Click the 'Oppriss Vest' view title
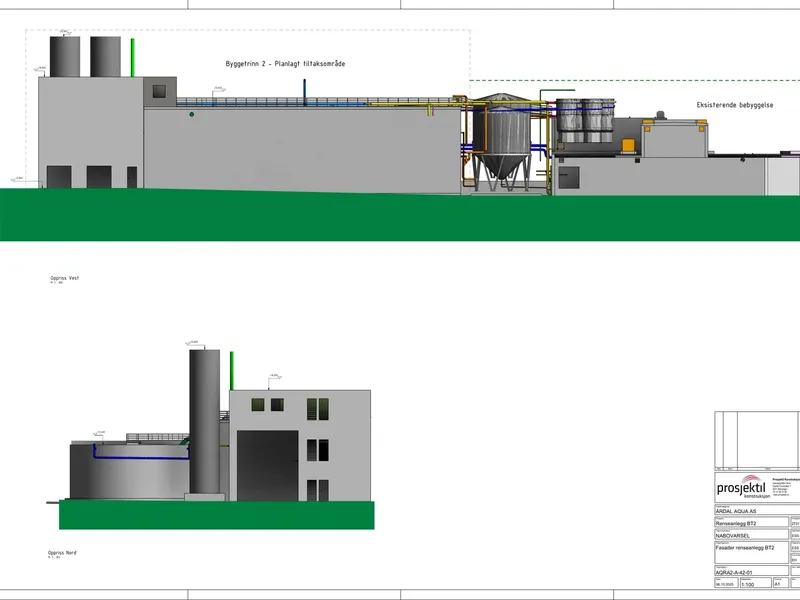800x600 pixels. coord(64,278)
